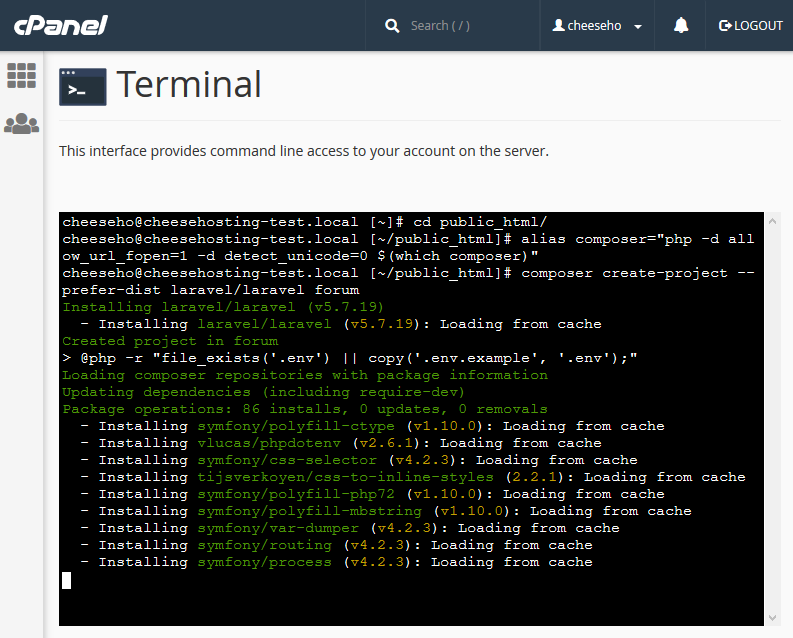Click the user silhouette icon beside cheeseho

[x=558, y=26]
